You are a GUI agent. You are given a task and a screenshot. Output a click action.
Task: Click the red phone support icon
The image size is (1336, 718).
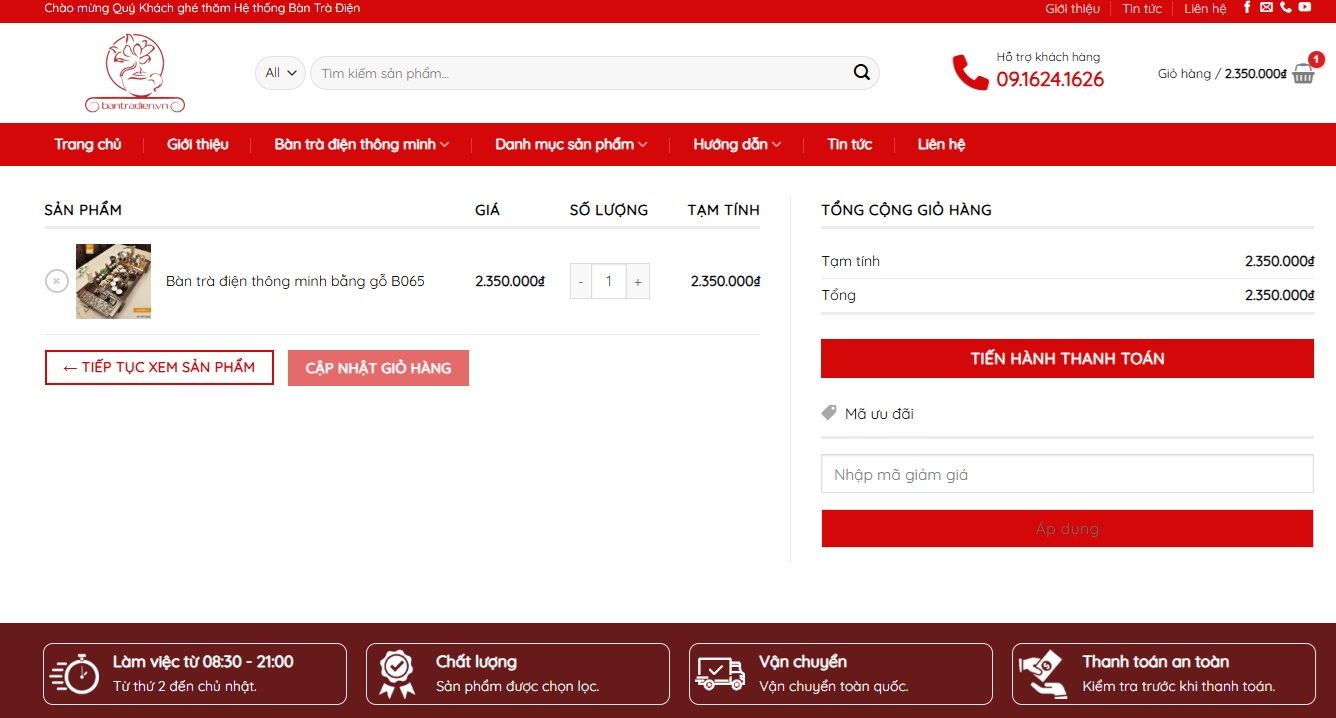click(x=969, y=73)
